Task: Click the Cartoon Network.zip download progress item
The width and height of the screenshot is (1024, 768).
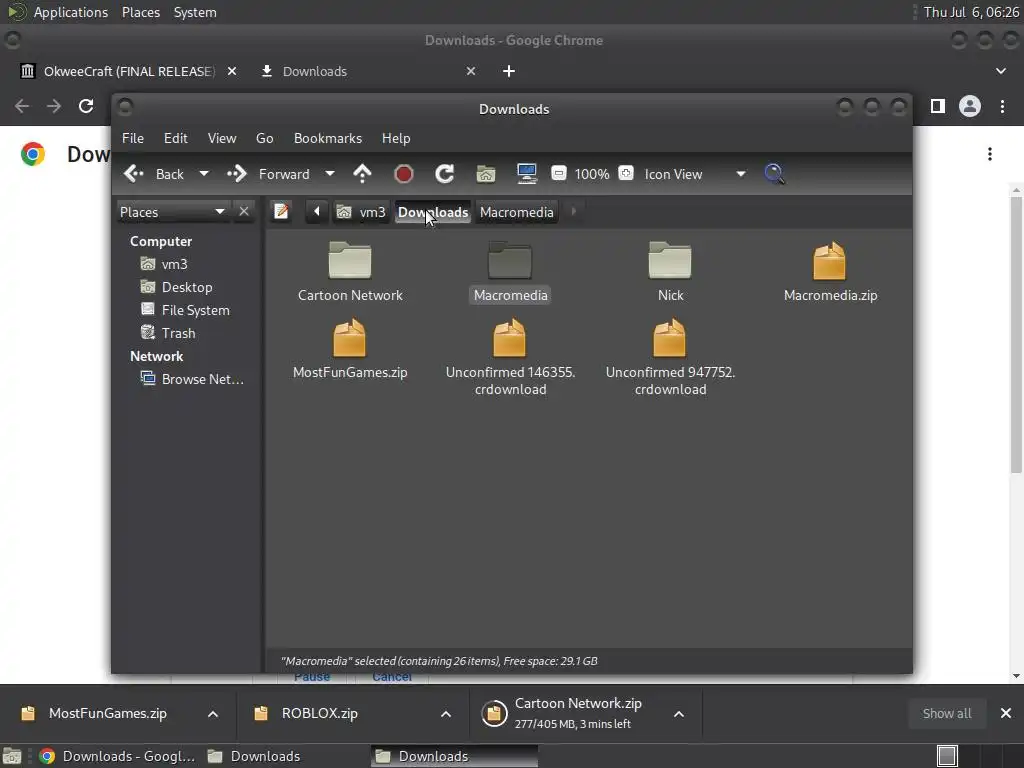Action: click(570, 713)
